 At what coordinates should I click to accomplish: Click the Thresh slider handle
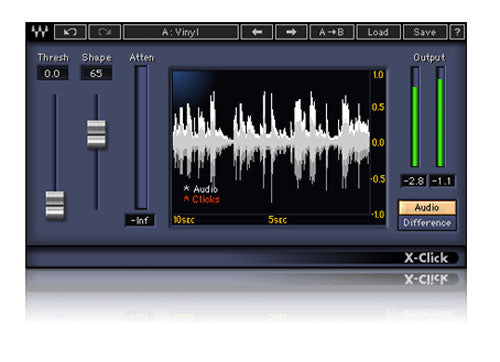click(x=55, y=205)
